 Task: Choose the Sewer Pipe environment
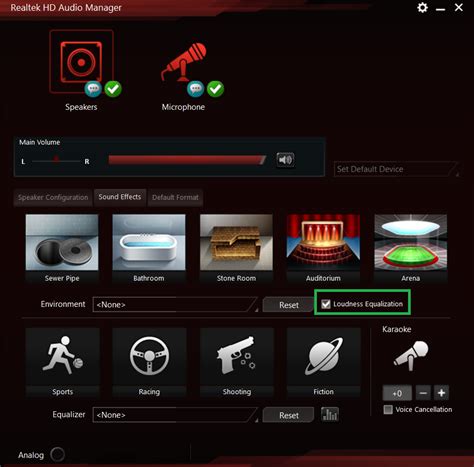point(62,248)
